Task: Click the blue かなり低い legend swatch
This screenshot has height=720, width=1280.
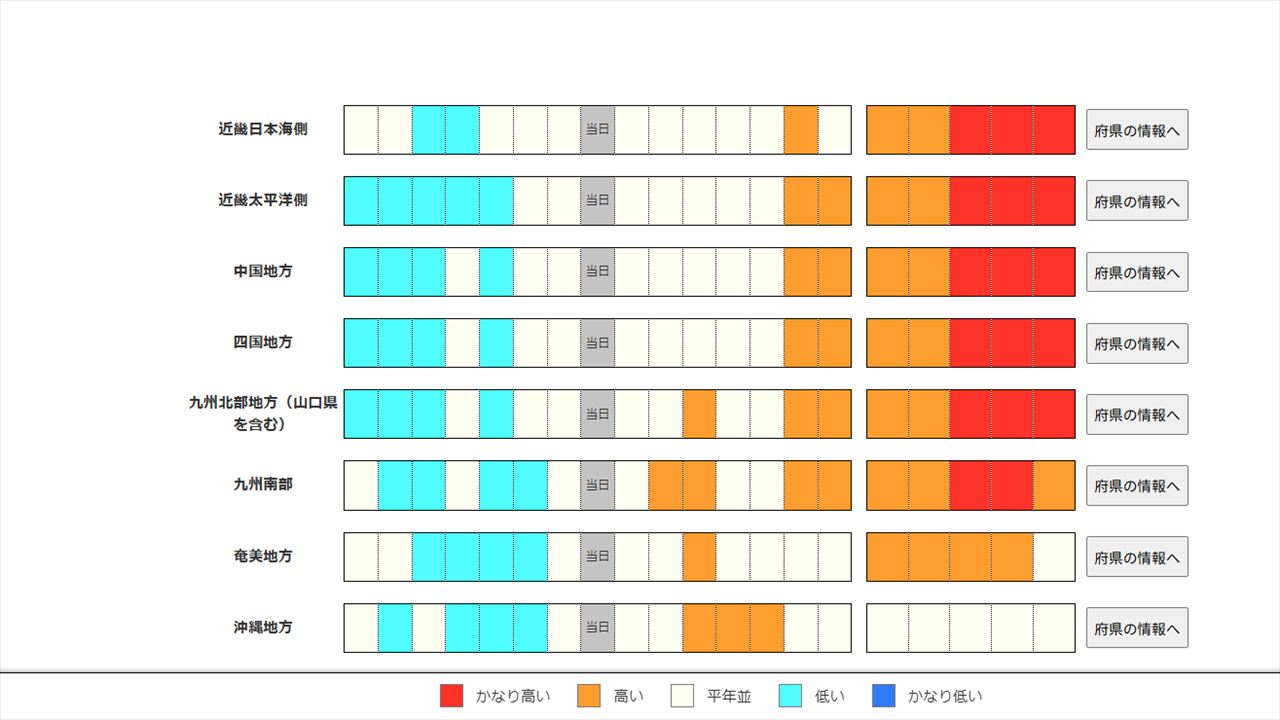Action: click(884, 696)
